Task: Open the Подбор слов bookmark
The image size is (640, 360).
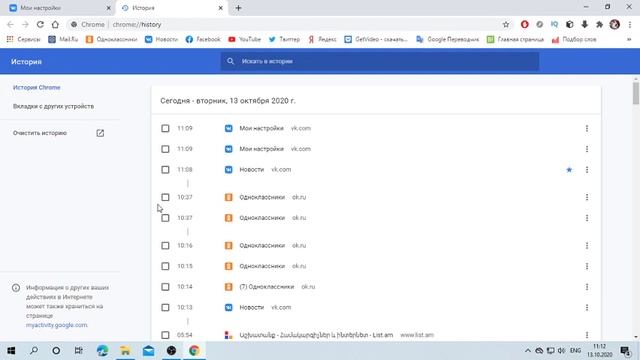Action: (574, 39)
